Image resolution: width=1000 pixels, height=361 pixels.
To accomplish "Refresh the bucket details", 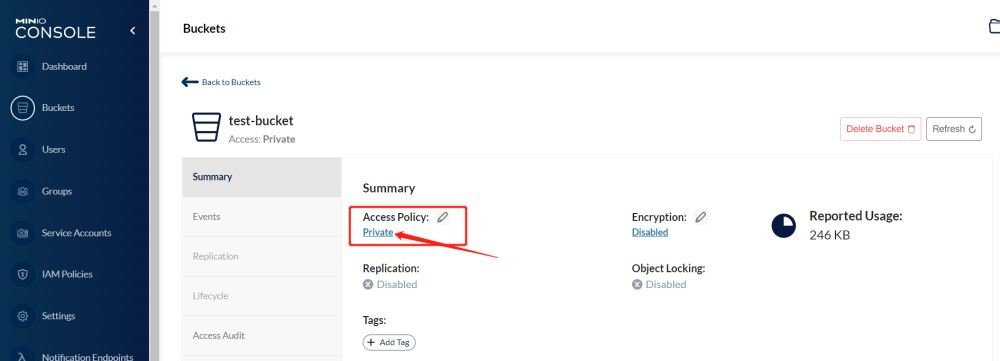I will [x=953, y=129].
